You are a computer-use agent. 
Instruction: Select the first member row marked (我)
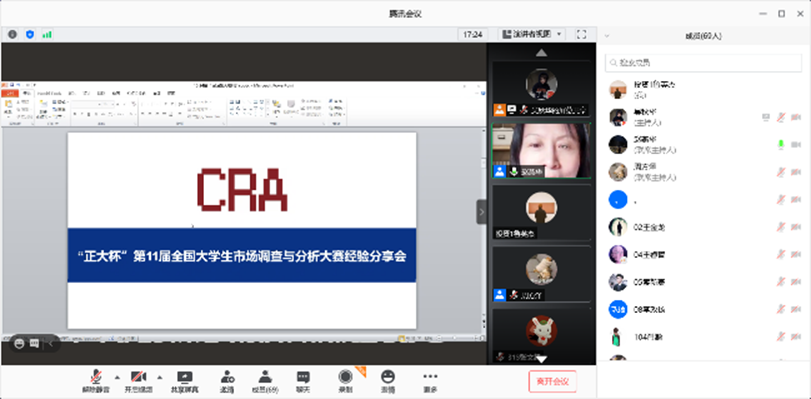click(x=703, y=90)
